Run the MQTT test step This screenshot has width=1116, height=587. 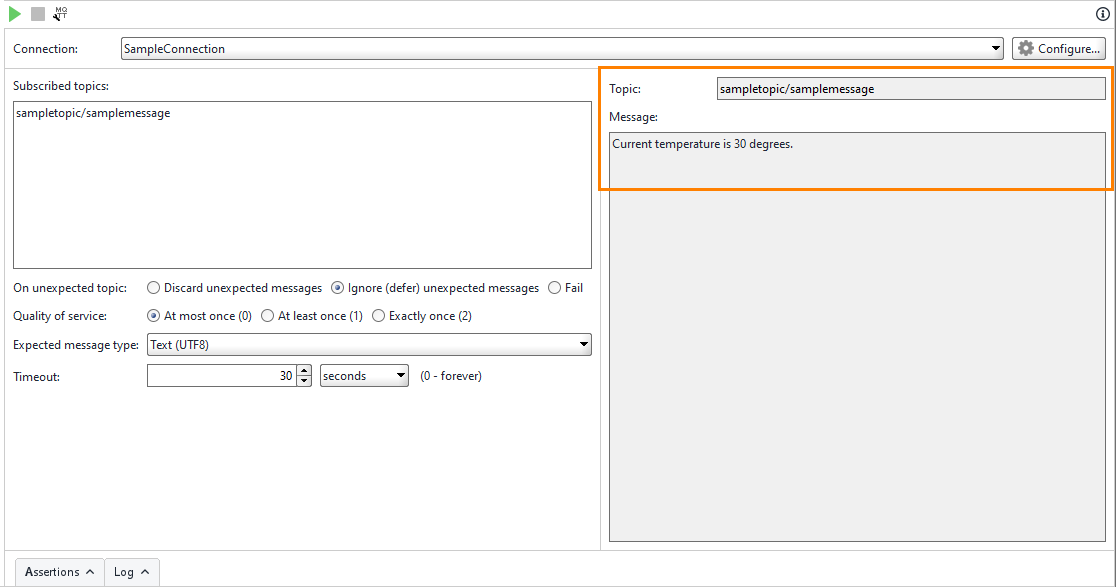[16, 14]
